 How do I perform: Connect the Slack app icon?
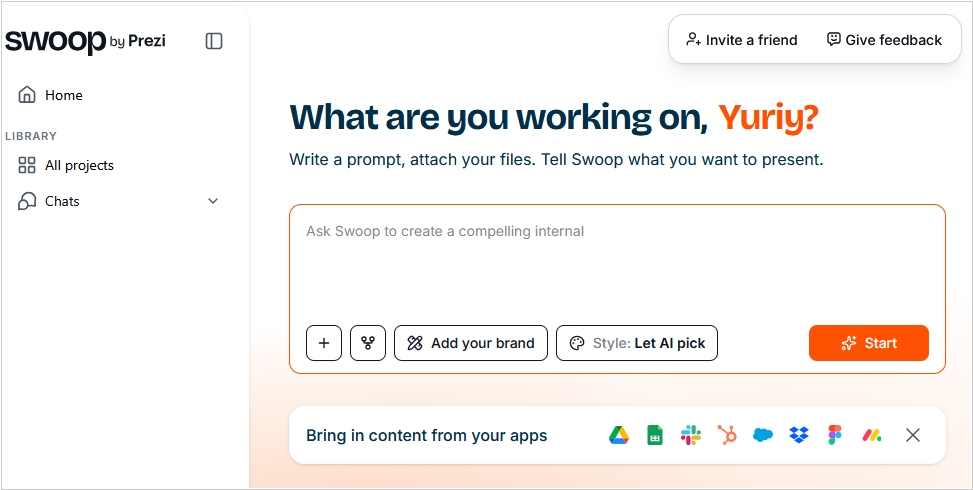(691, 435)
